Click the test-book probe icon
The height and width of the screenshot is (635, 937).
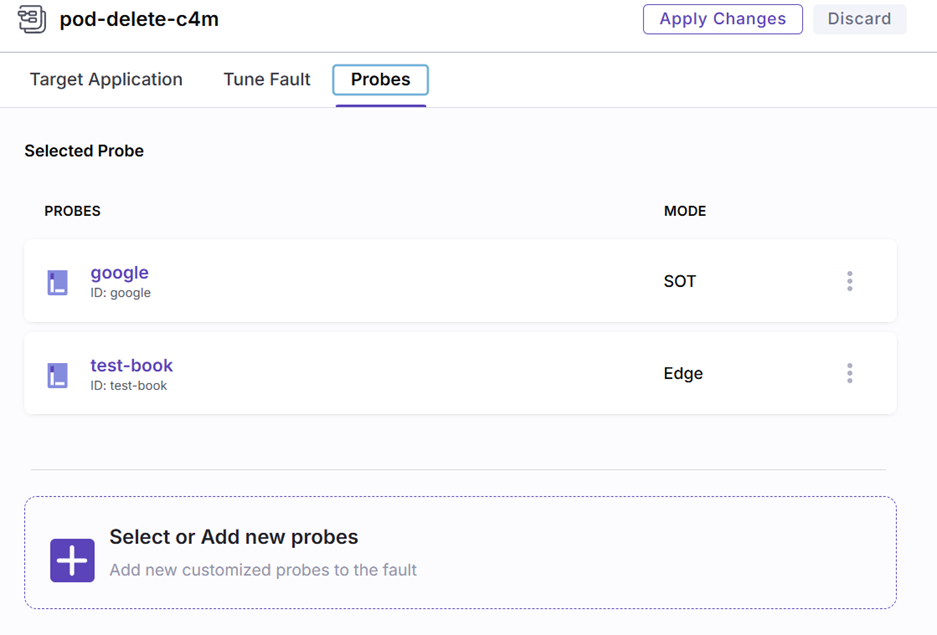pos(58,375)
